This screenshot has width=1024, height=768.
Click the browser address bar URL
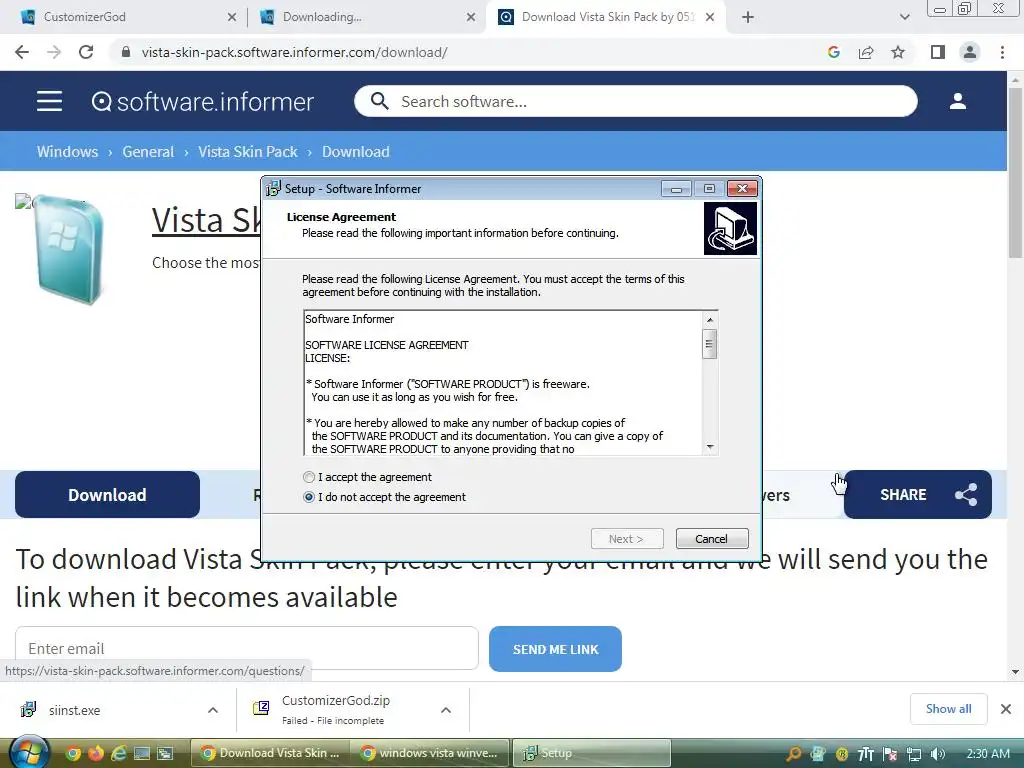(294, 52)
